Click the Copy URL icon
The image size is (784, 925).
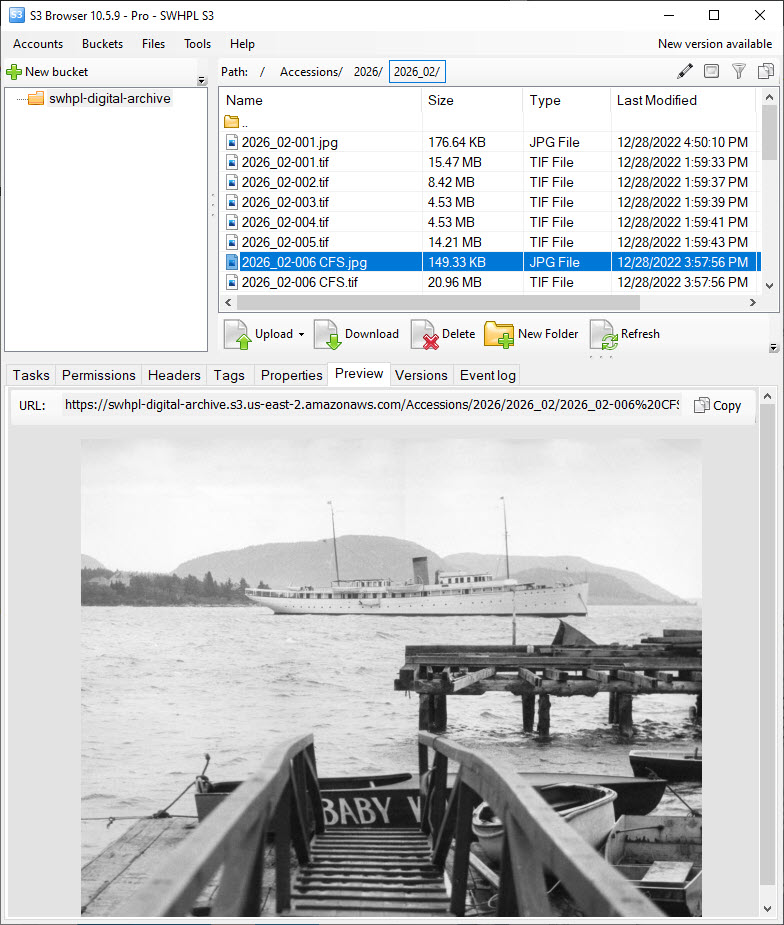tap(701, 405)
